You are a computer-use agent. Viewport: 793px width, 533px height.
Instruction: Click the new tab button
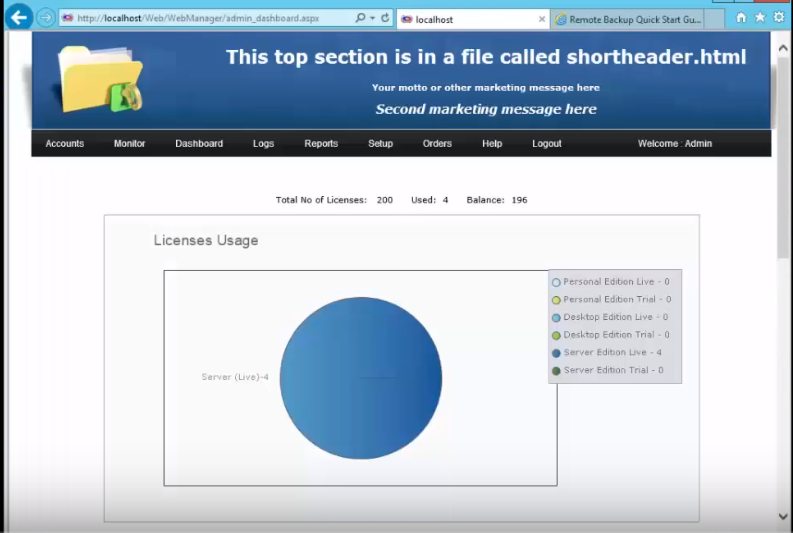click(714, 19)
